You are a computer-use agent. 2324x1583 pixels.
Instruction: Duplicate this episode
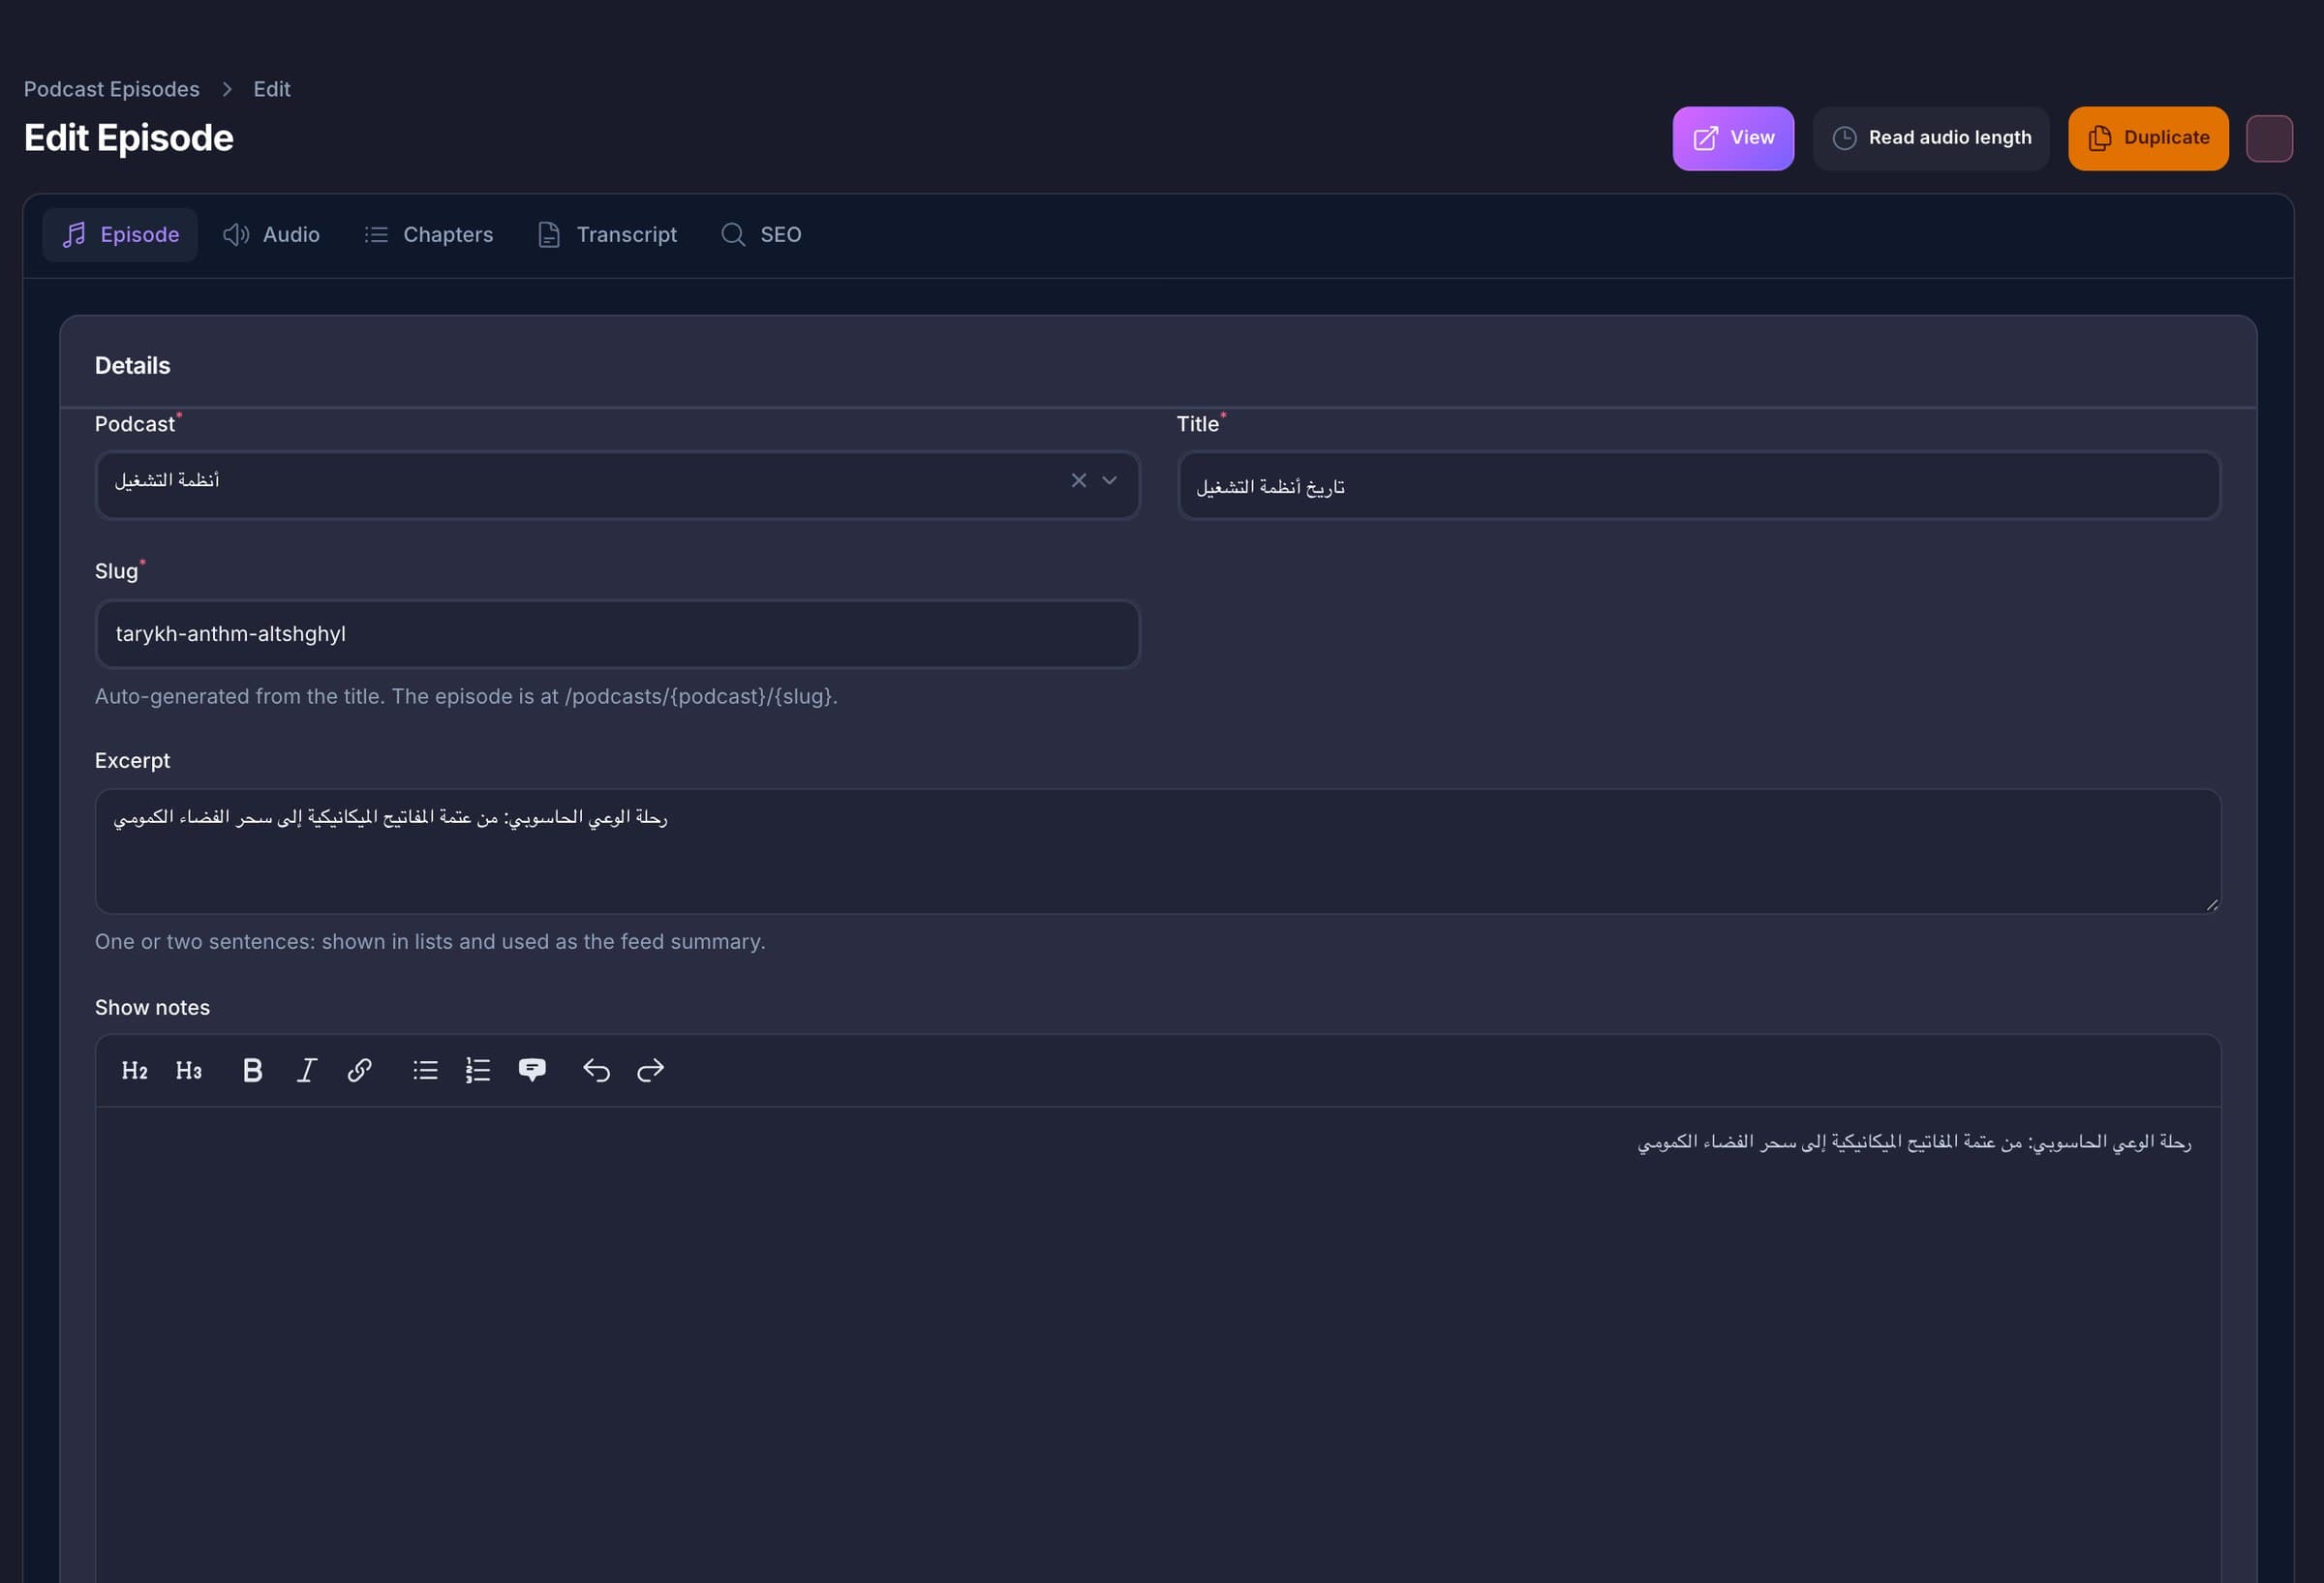tap(2148, 138)
